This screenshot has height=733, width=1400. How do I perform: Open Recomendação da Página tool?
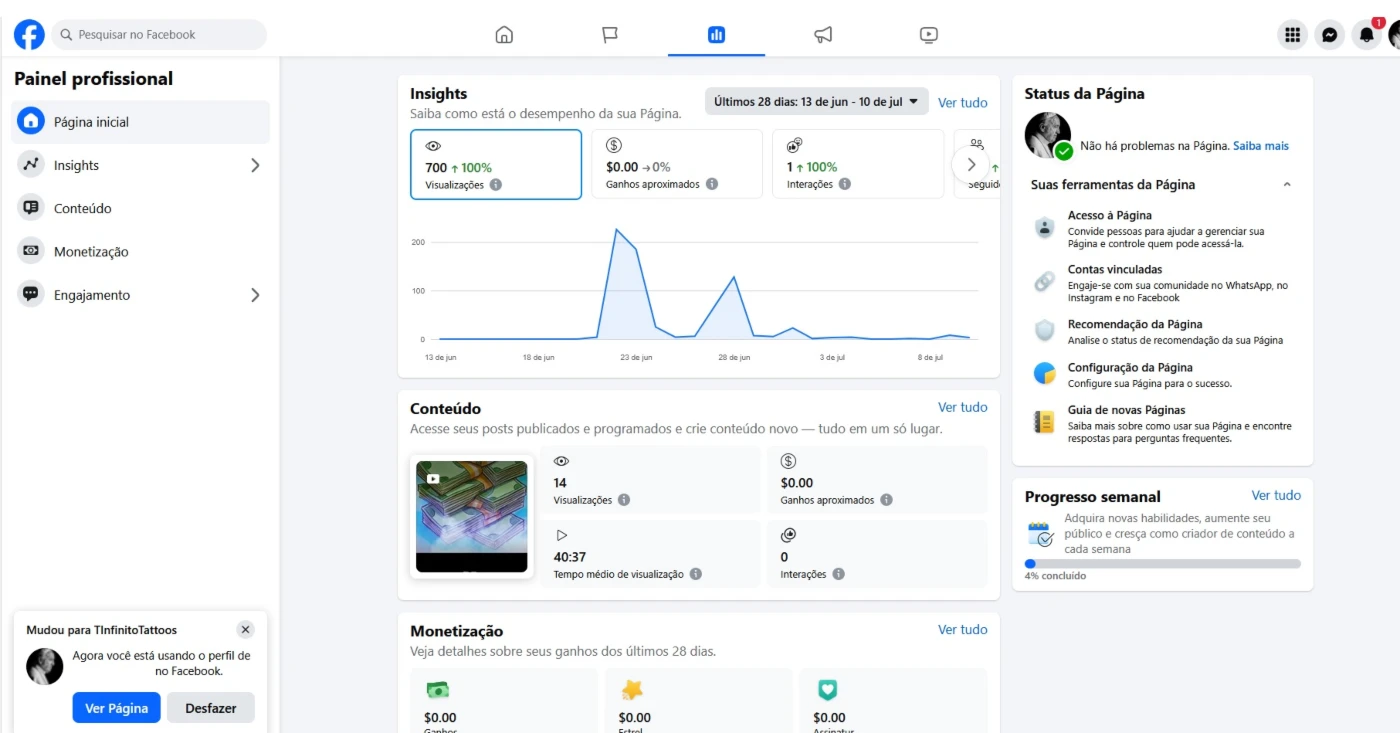(1162, 332)
